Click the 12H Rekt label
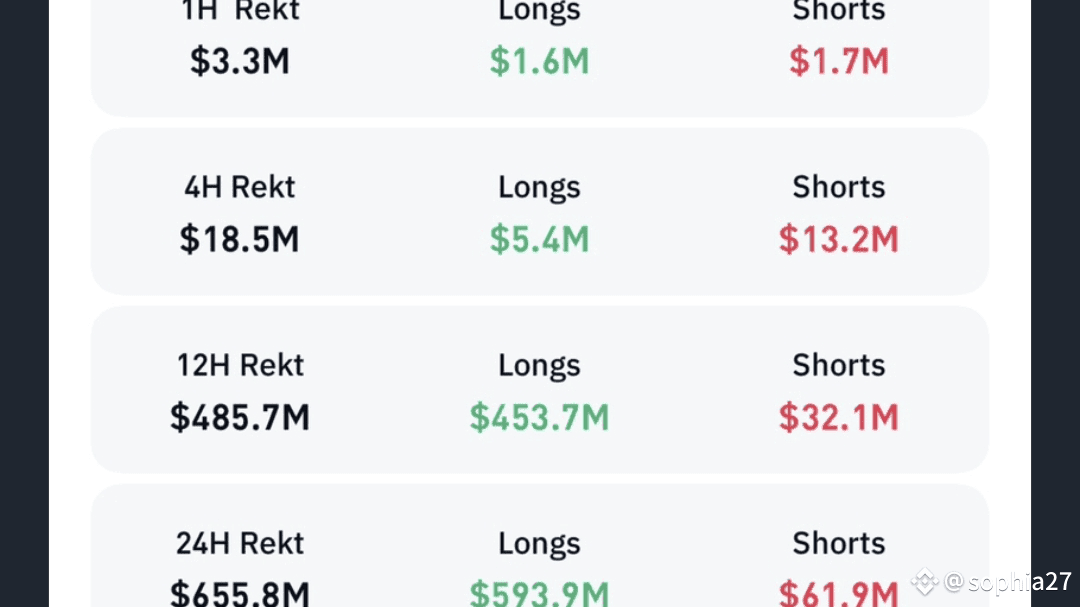This screenshot has height=607, width=1080. click(240, 365)
